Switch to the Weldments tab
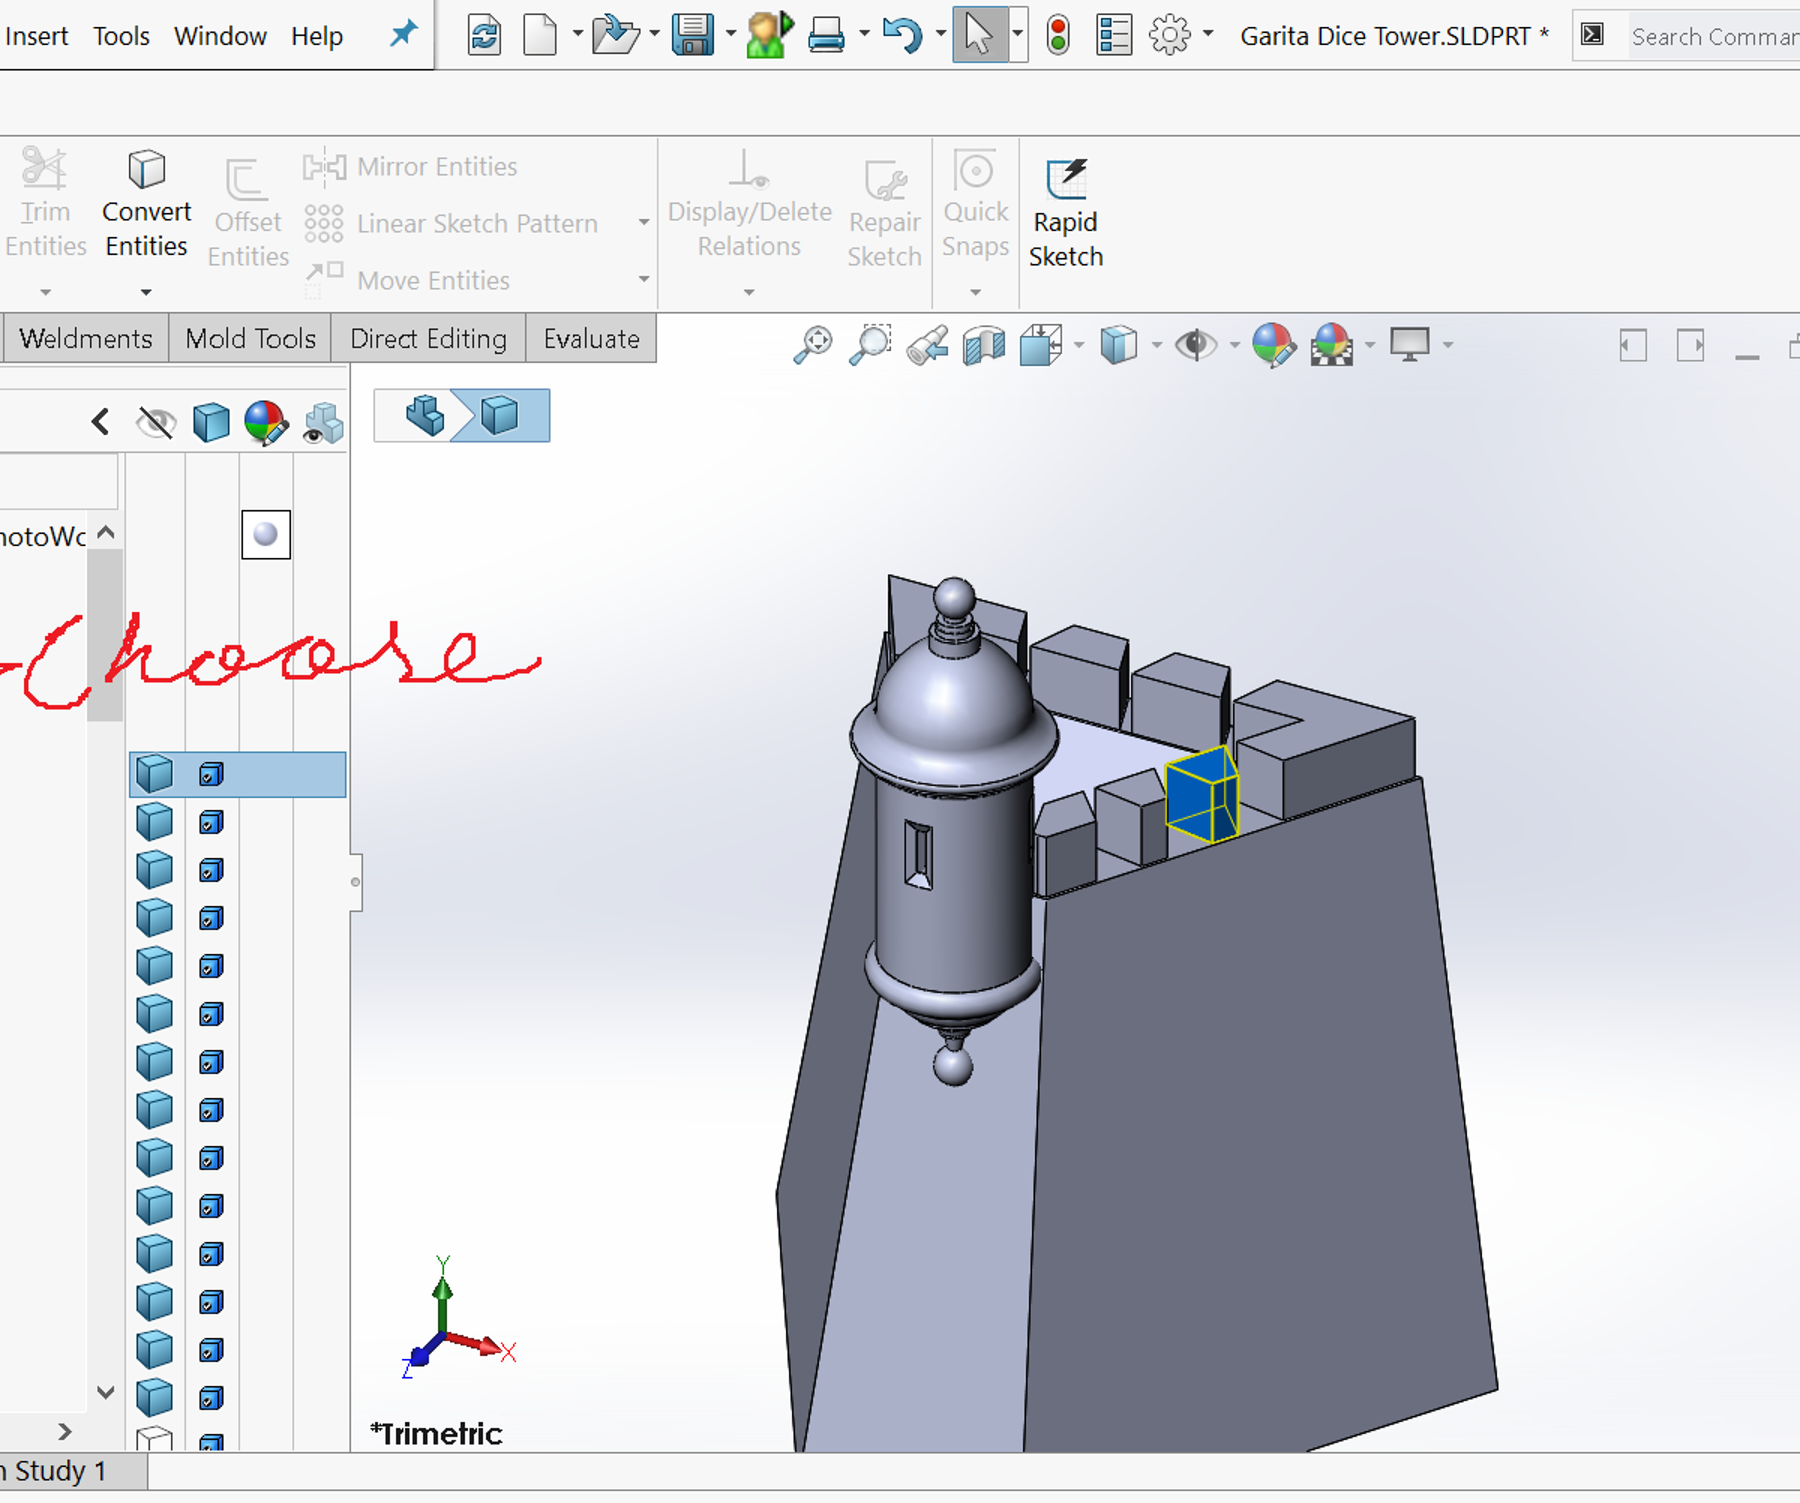The width and height of the screenshot is (1800, 1503). (86, 339)
